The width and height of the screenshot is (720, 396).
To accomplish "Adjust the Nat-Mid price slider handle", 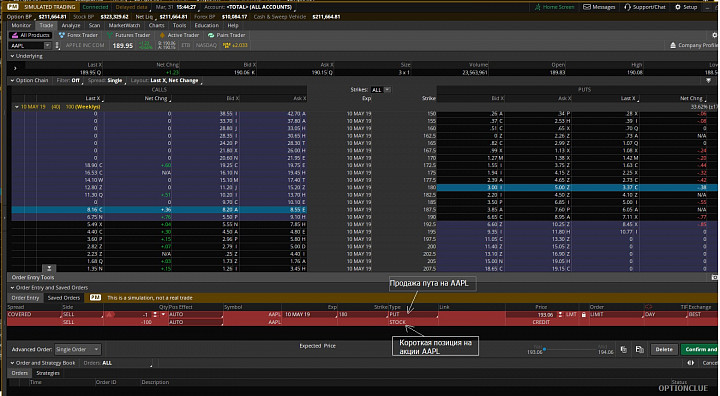I will pyautogui.click(x=545, y=349).
